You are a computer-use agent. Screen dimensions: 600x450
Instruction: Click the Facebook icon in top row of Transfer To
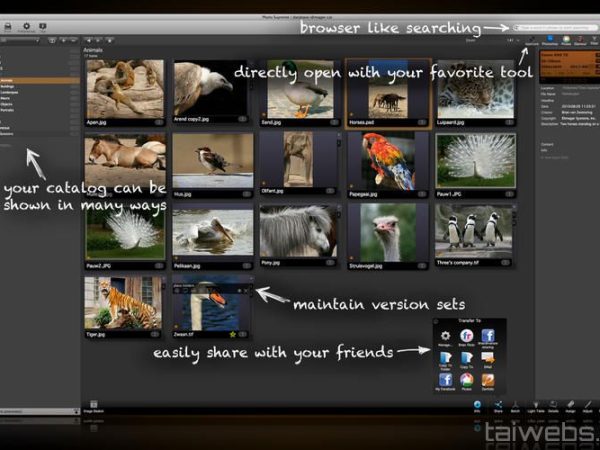[x=488, y=336]
